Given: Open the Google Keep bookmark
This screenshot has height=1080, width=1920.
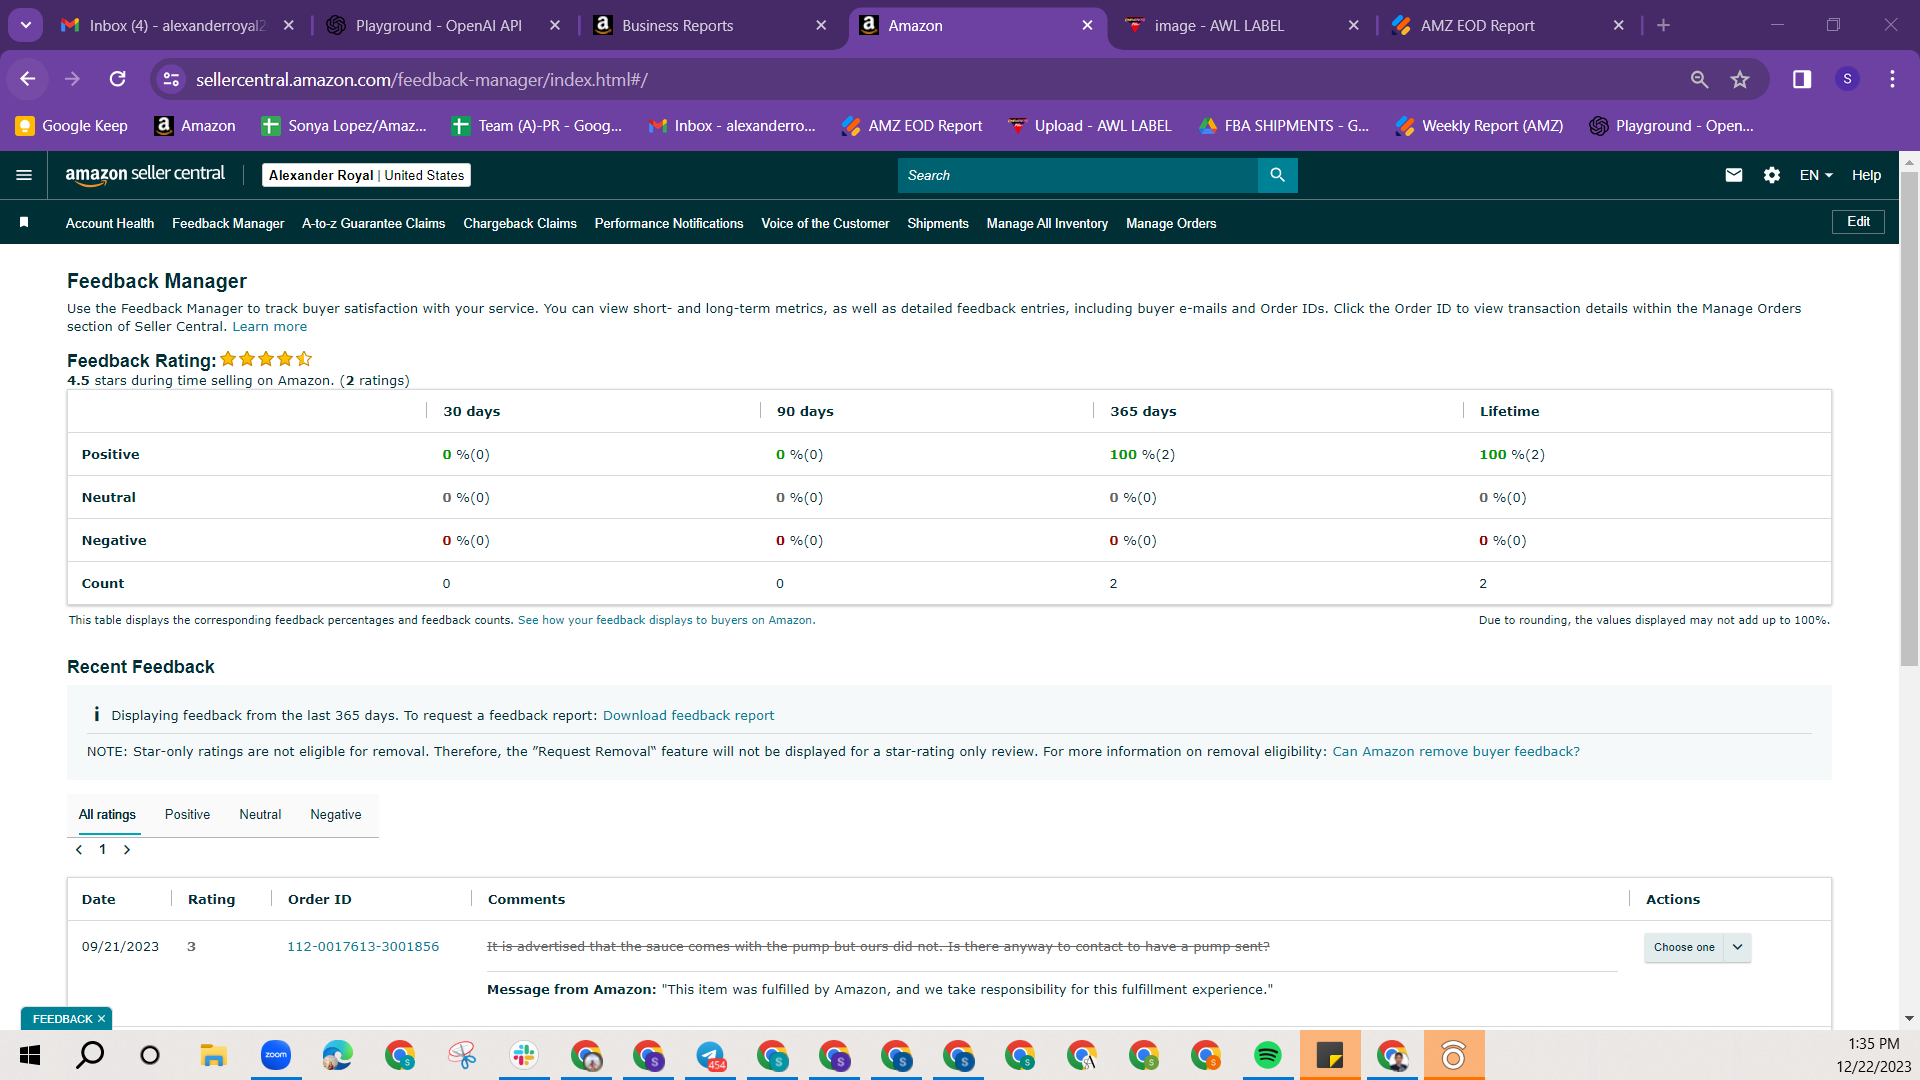Looking at the screenshot, I should coord(71,126).
